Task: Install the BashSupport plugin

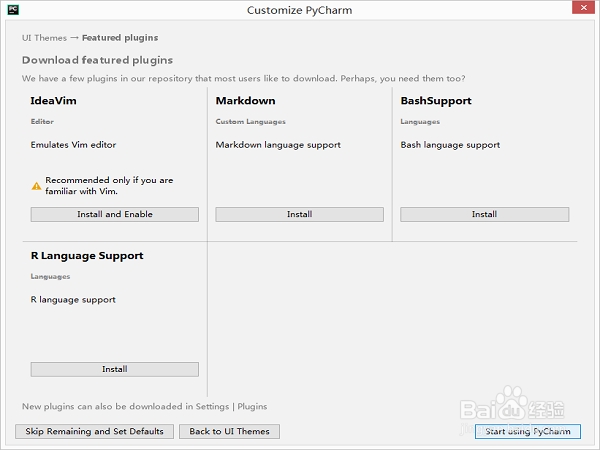Action: (x=484, y=214)
